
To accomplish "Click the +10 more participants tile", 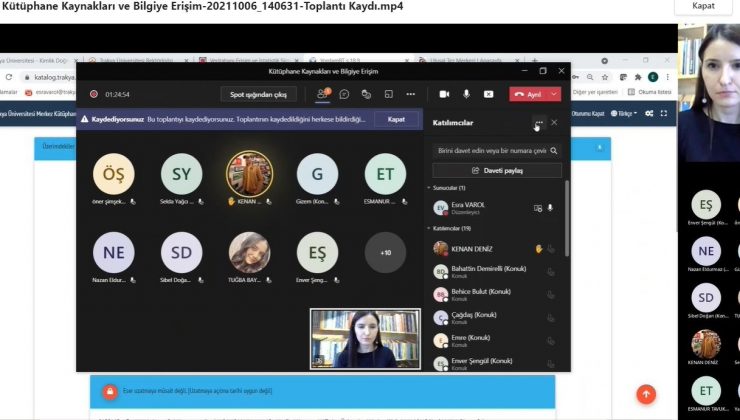I will [x=385, y=252].
